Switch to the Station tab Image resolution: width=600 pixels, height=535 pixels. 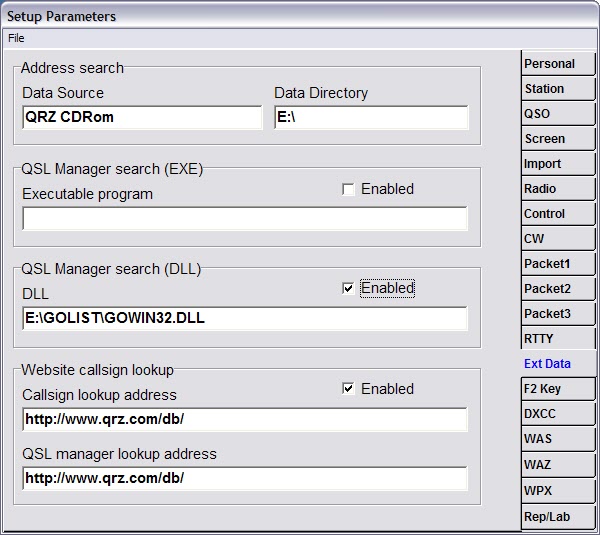(x=558, y=88)
